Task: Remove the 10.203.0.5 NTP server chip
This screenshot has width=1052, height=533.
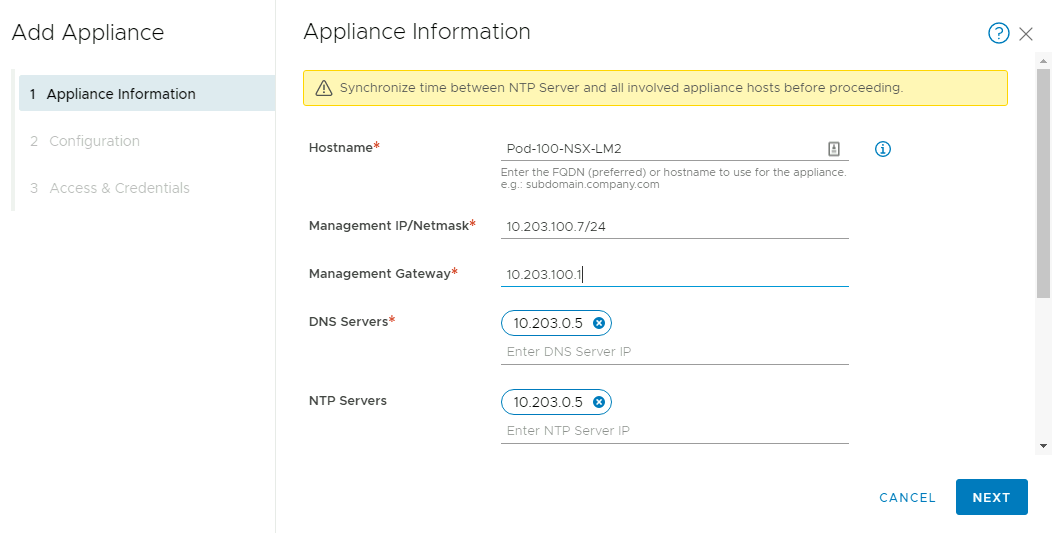Action: tap(599, 402)
